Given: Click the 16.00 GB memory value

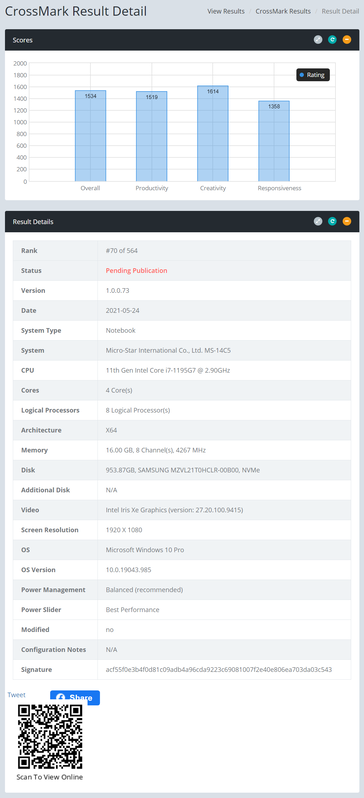Looking at the screenshot, I should pyautogui.click(x=156, y=450).
